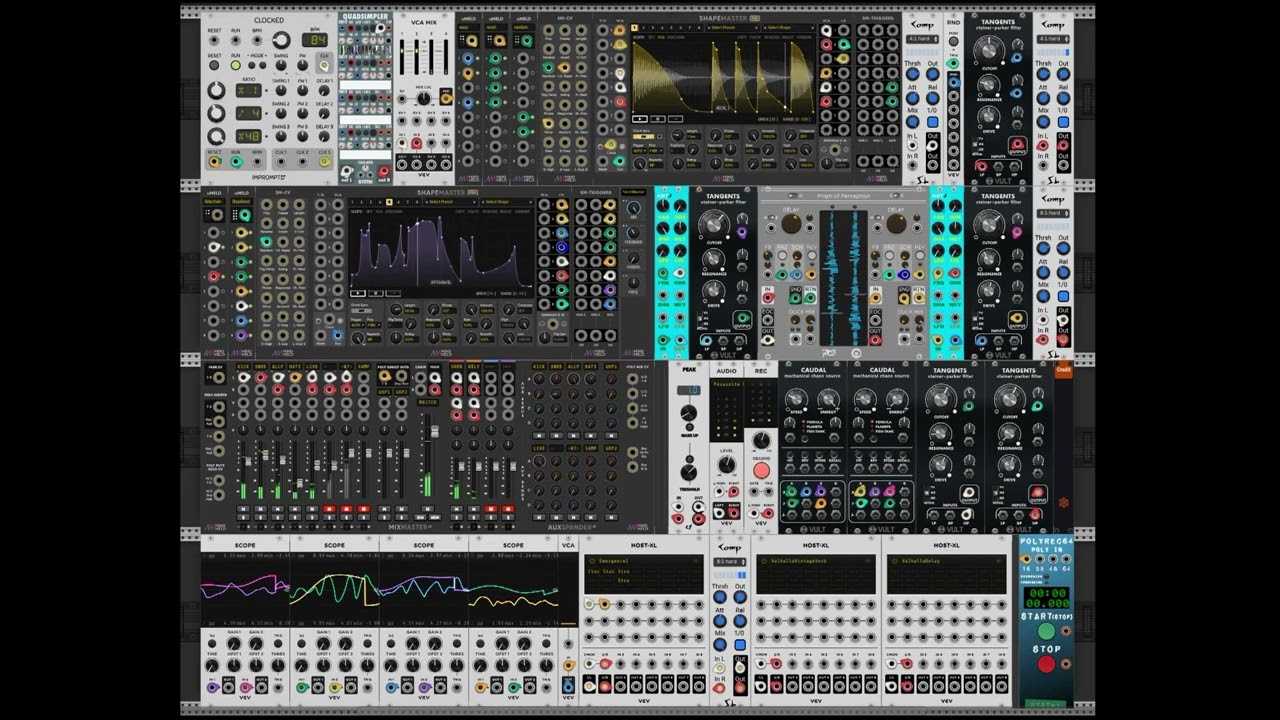
Task: Open the warp label on the first uMELD
Action: pos(469,27)
